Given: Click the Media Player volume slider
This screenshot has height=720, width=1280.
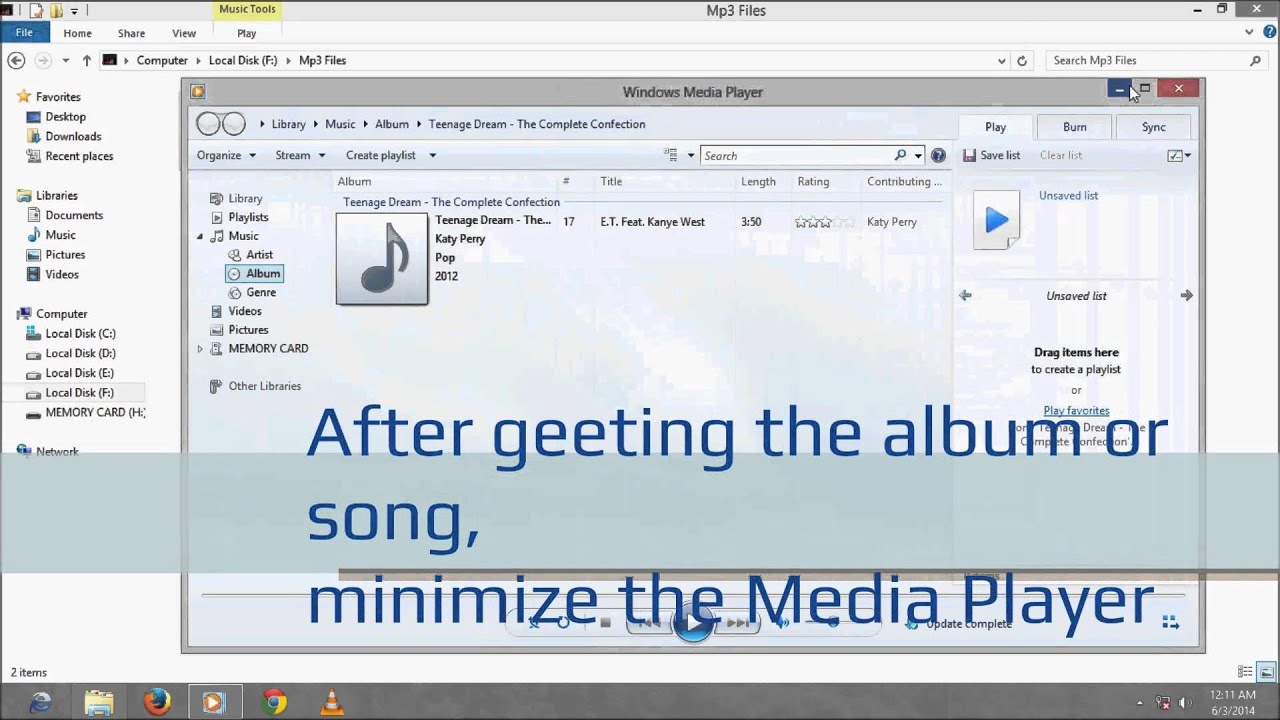Looking at the screenshot, I should pos(832,623).
